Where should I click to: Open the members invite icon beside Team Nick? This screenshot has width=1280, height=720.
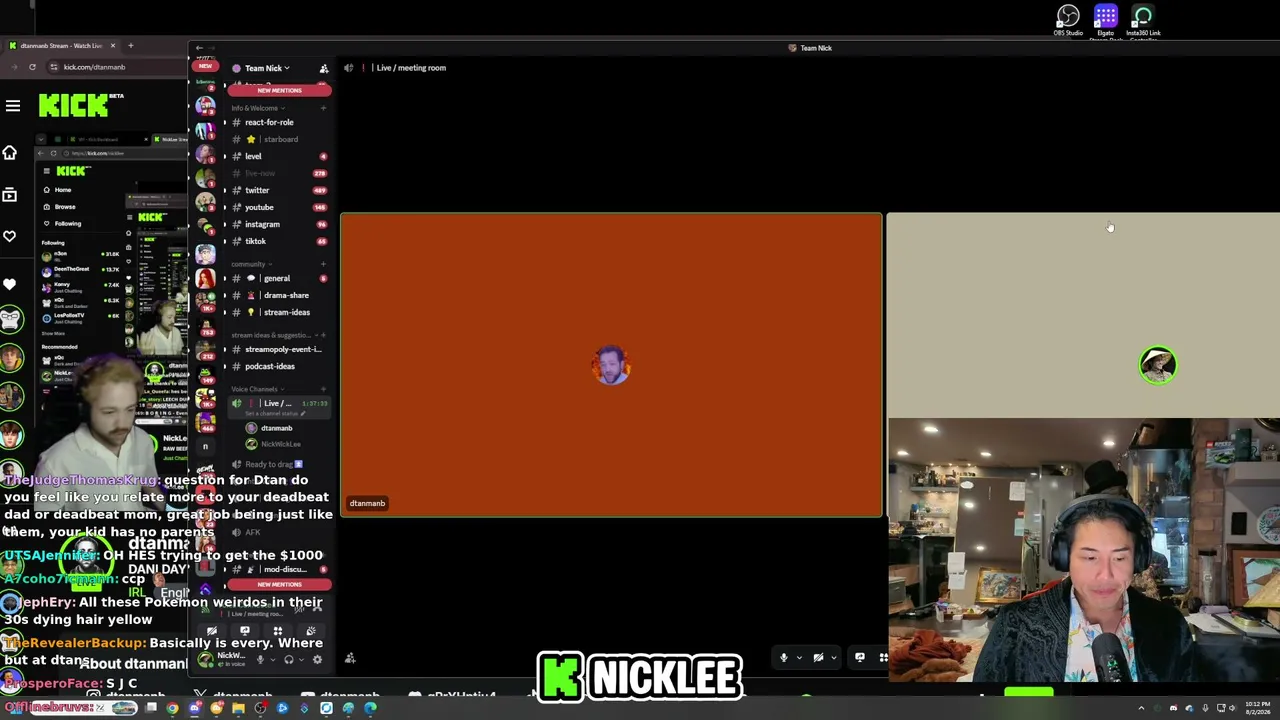324,68
